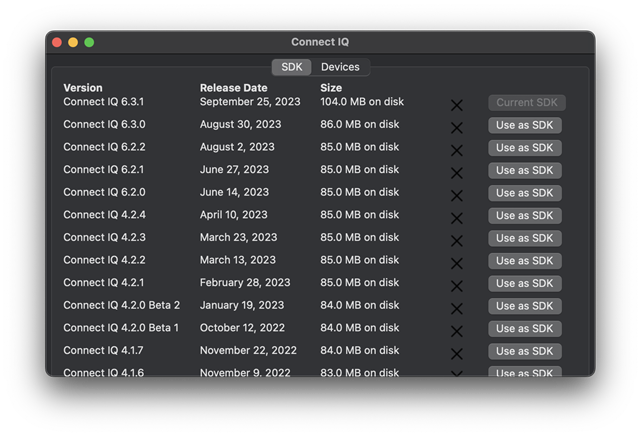Click the September 25, 2023 date
Viewport: 640px width, 436px height.
(250, 102)
